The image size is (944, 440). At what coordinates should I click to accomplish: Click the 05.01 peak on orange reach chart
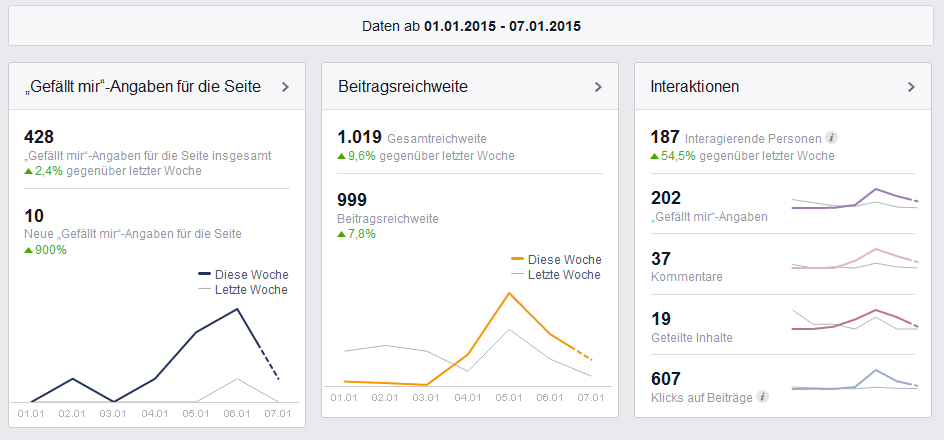tap(509, 293)
